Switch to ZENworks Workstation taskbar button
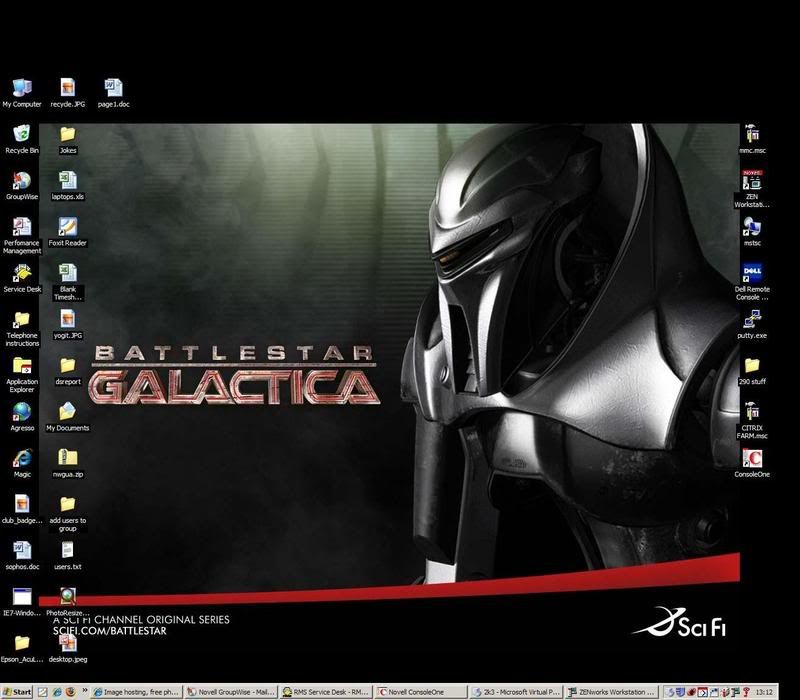800x700 pixels. click(611, 692)
